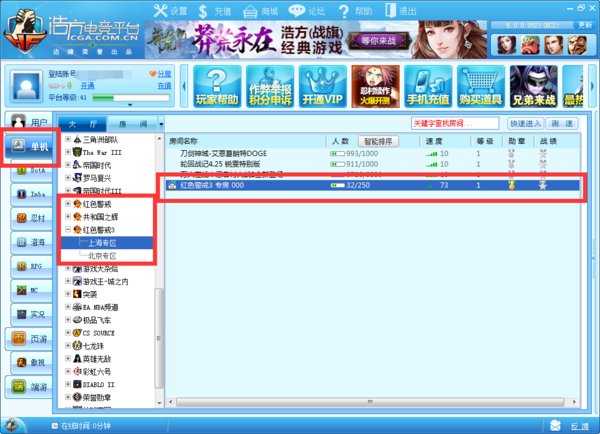The width and height of the screenshot is (600, 434).
Task: Open the 页游 side tab
Action: click(x=29, y=339)
